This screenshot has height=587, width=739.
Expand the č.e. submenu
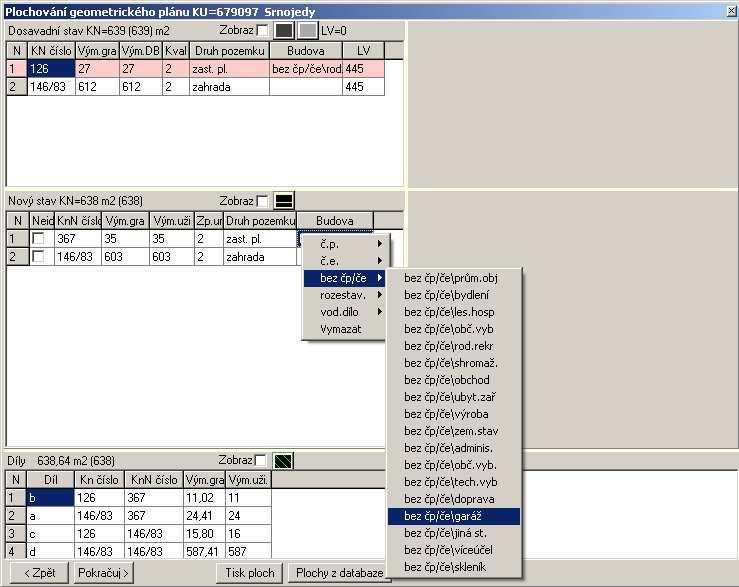pos(345,261)
